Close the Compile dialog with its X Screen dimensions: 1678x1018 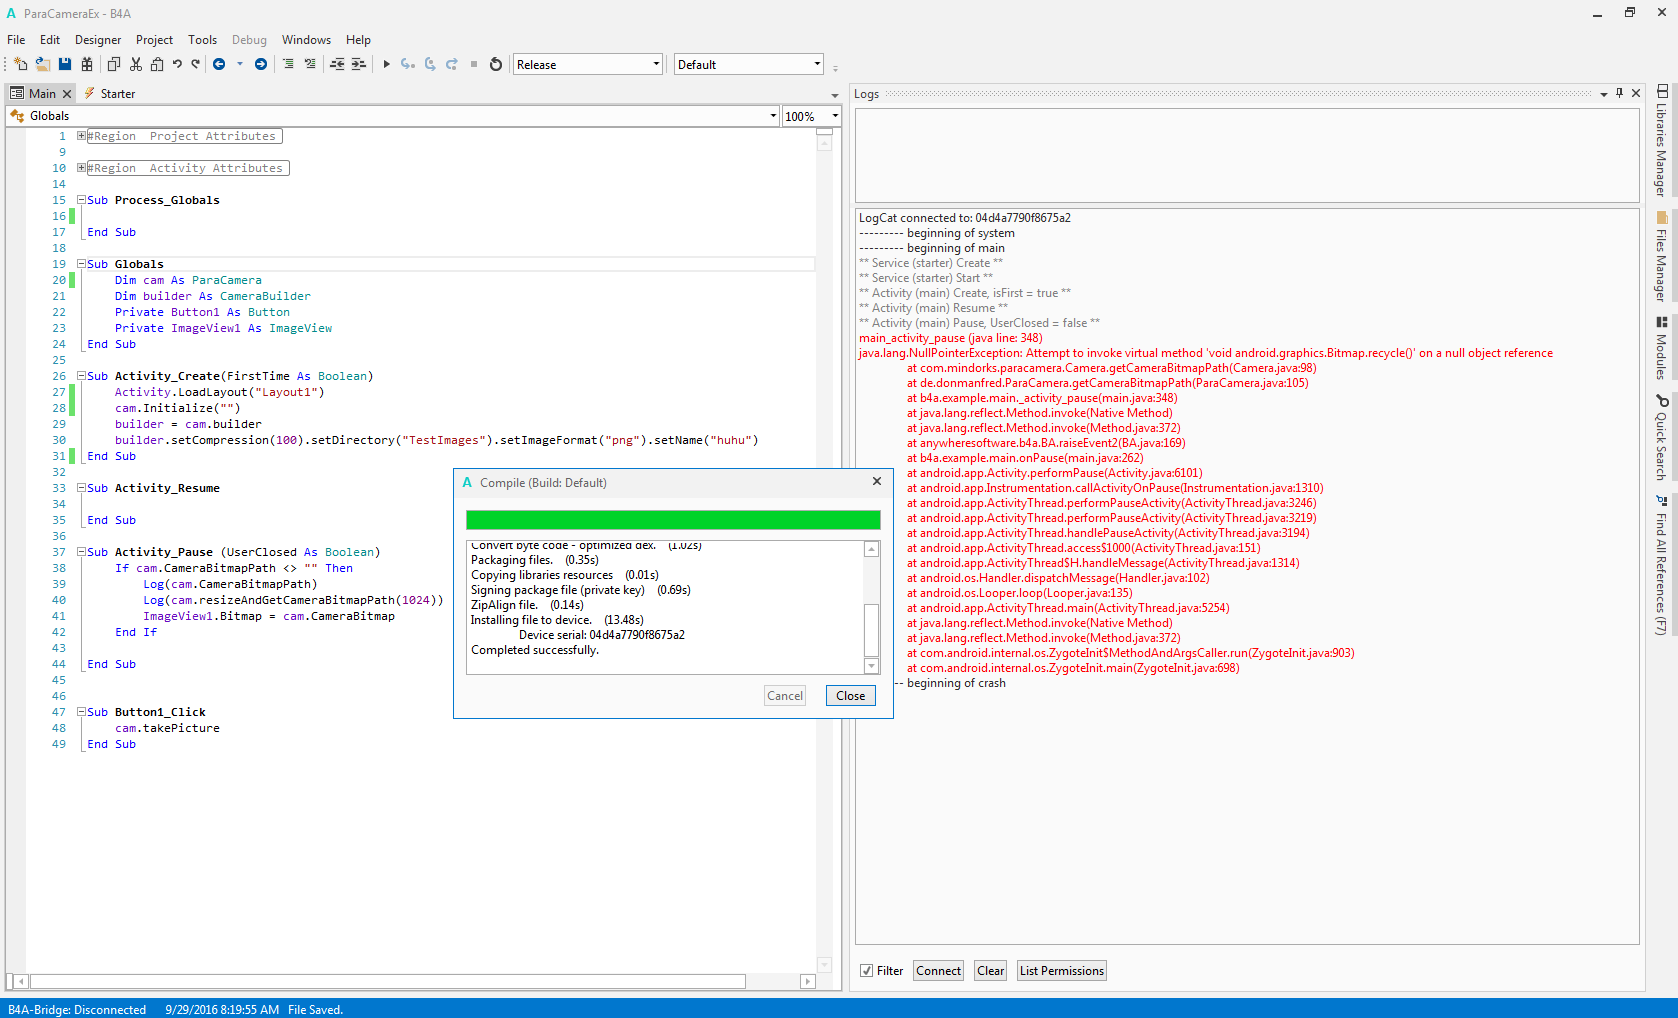877,482
